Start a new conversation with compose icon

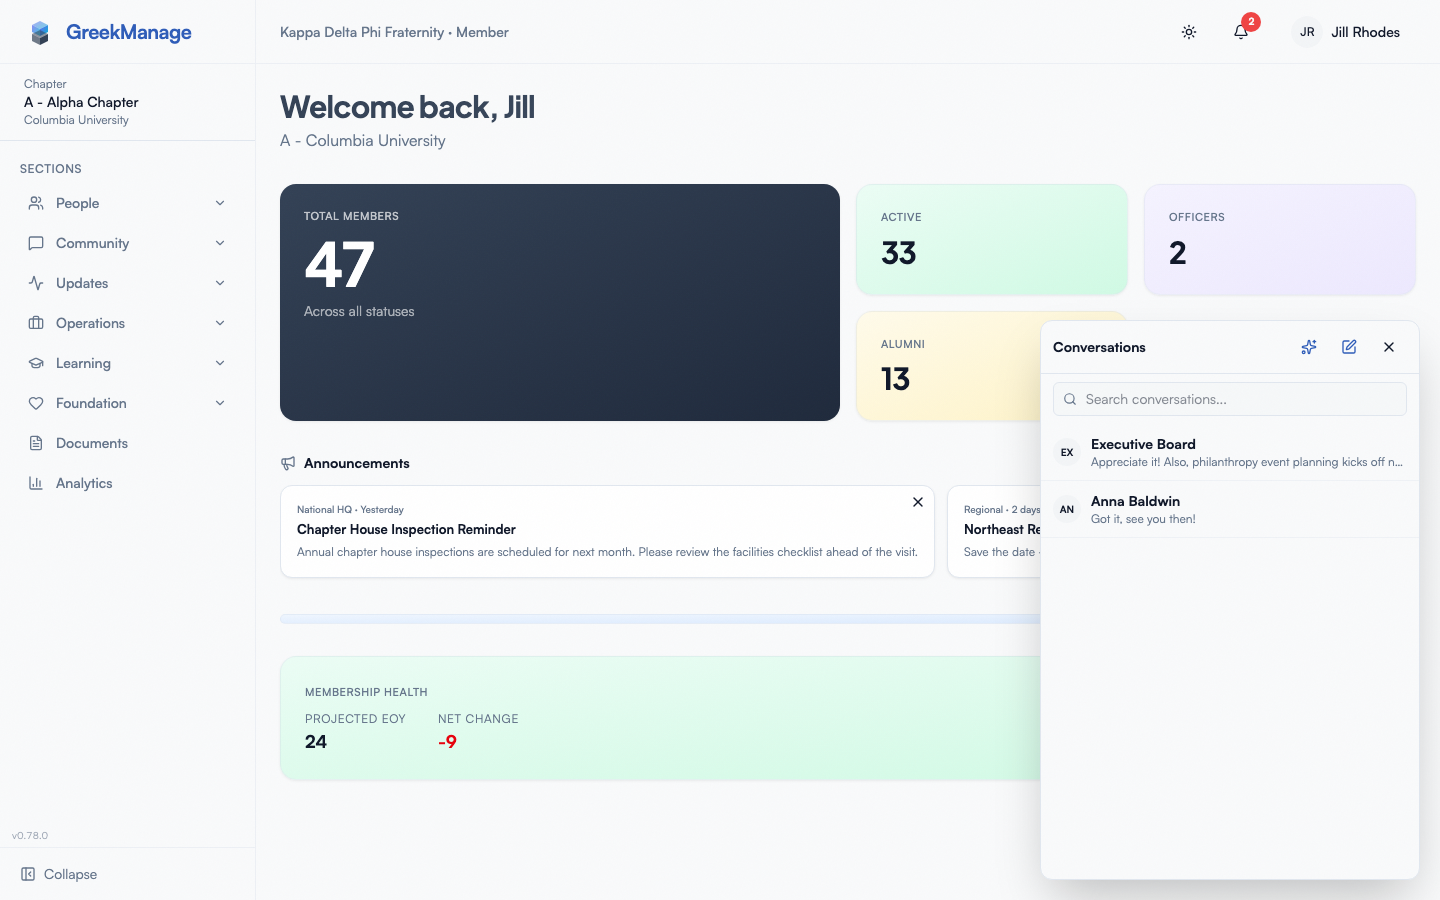[x=1349, y=347]
